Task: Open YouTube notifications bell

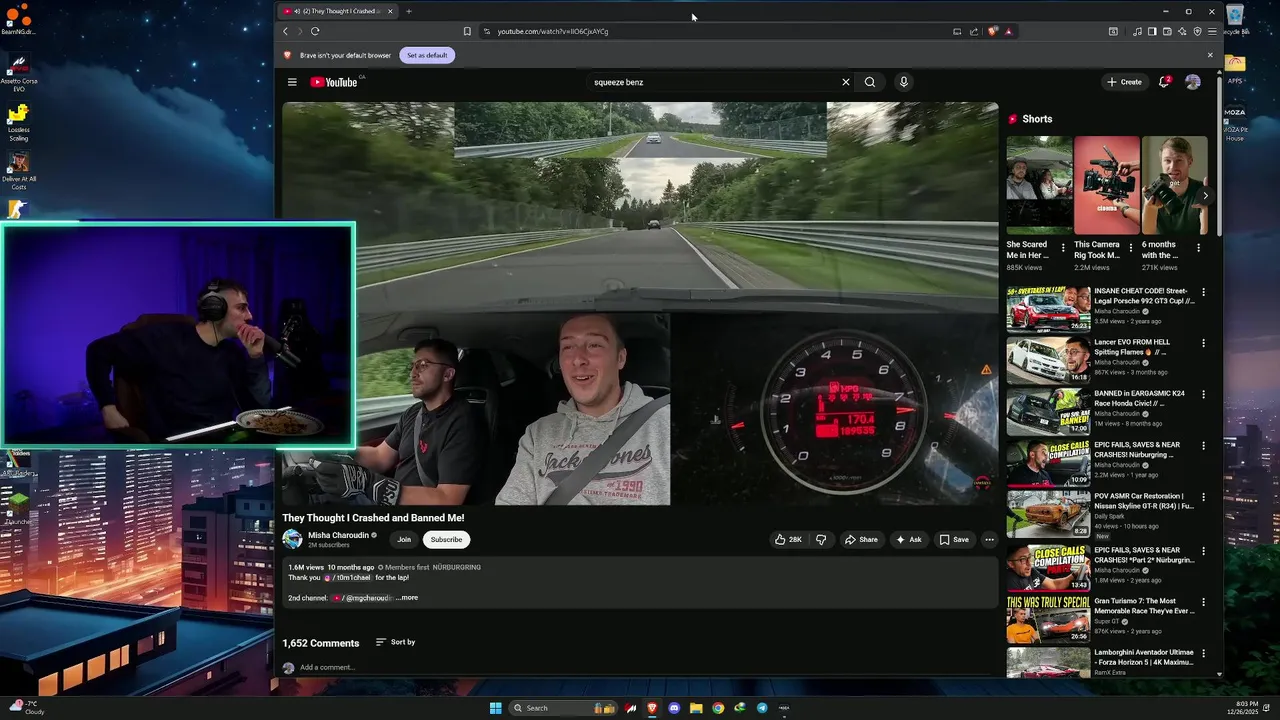Action: click(1164, 82)
